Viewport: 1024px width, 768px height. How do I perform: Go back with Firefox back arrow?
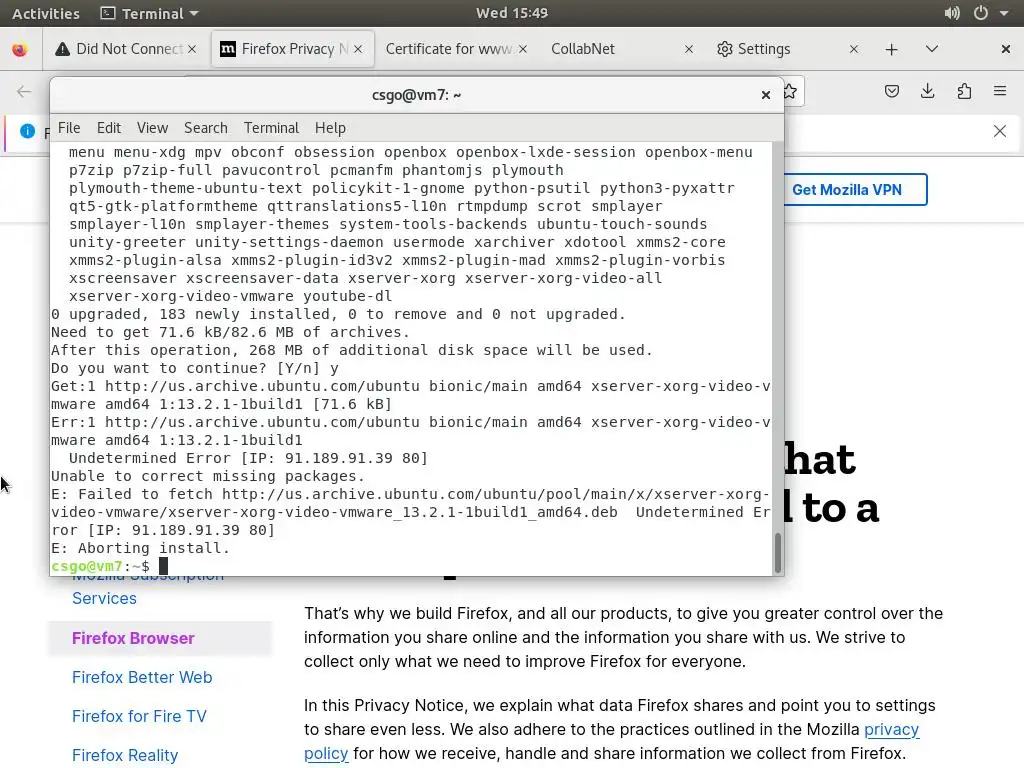pos(24,91)
